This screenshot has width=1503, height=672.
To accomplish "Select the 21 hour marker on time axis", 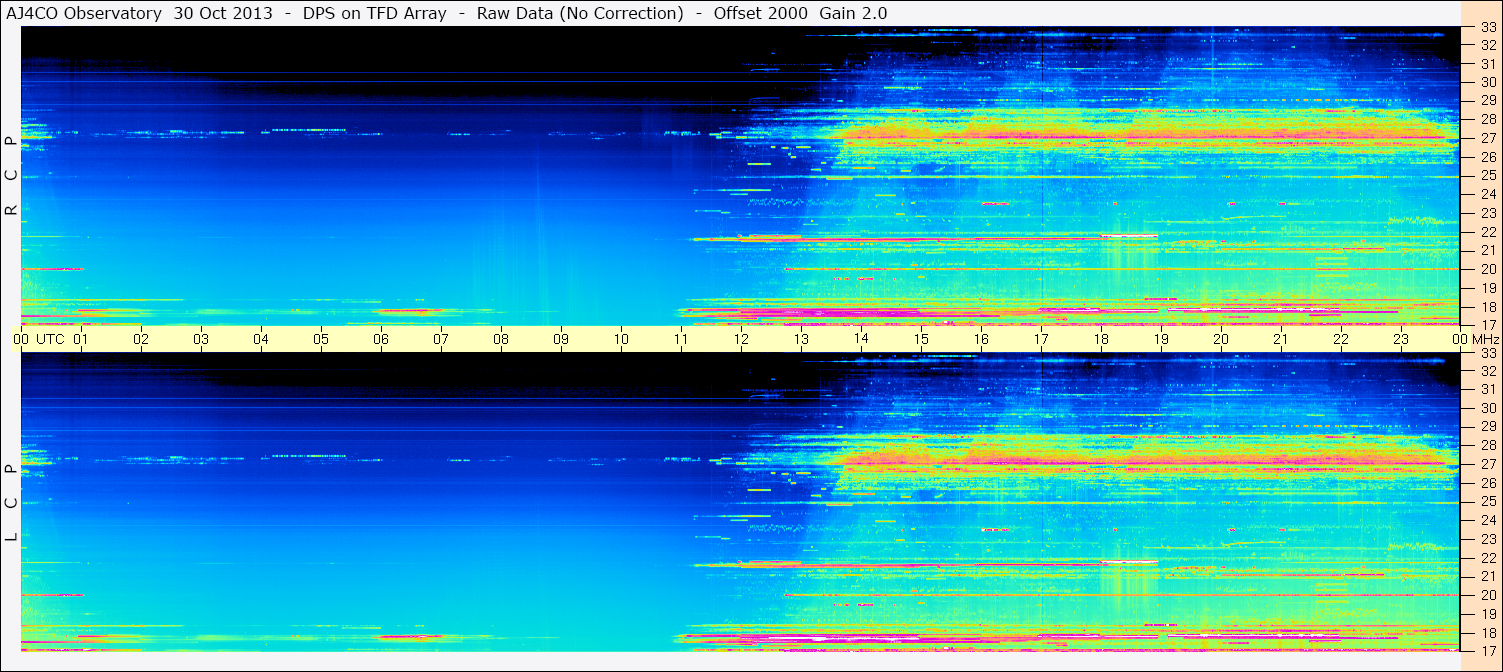I will (x=1281, y=340).
